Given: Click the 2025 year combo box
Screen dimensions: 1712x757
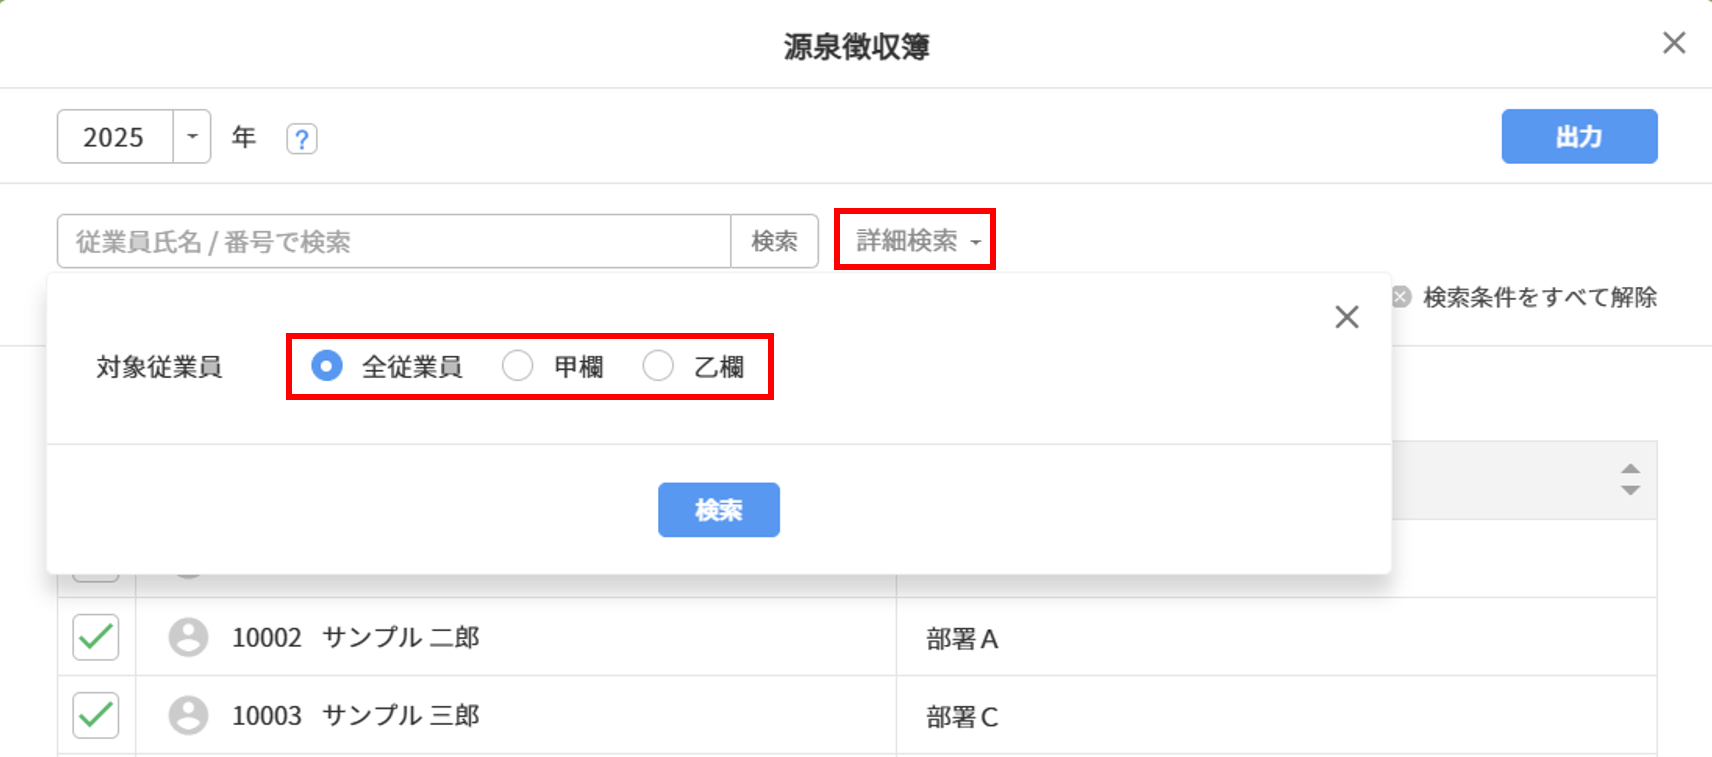Looking at the screenshot, I should coord(115,137).
